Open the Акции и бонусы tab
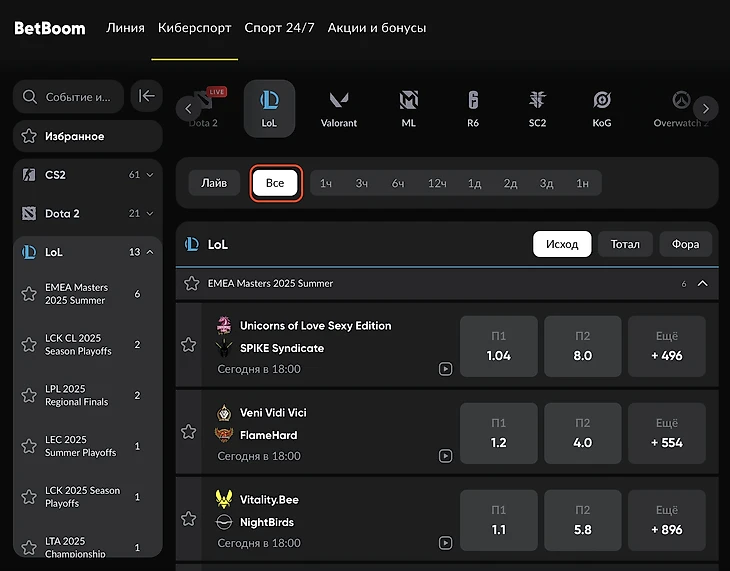This screenshot has height=571, width=730. click(x=377, y=28)
